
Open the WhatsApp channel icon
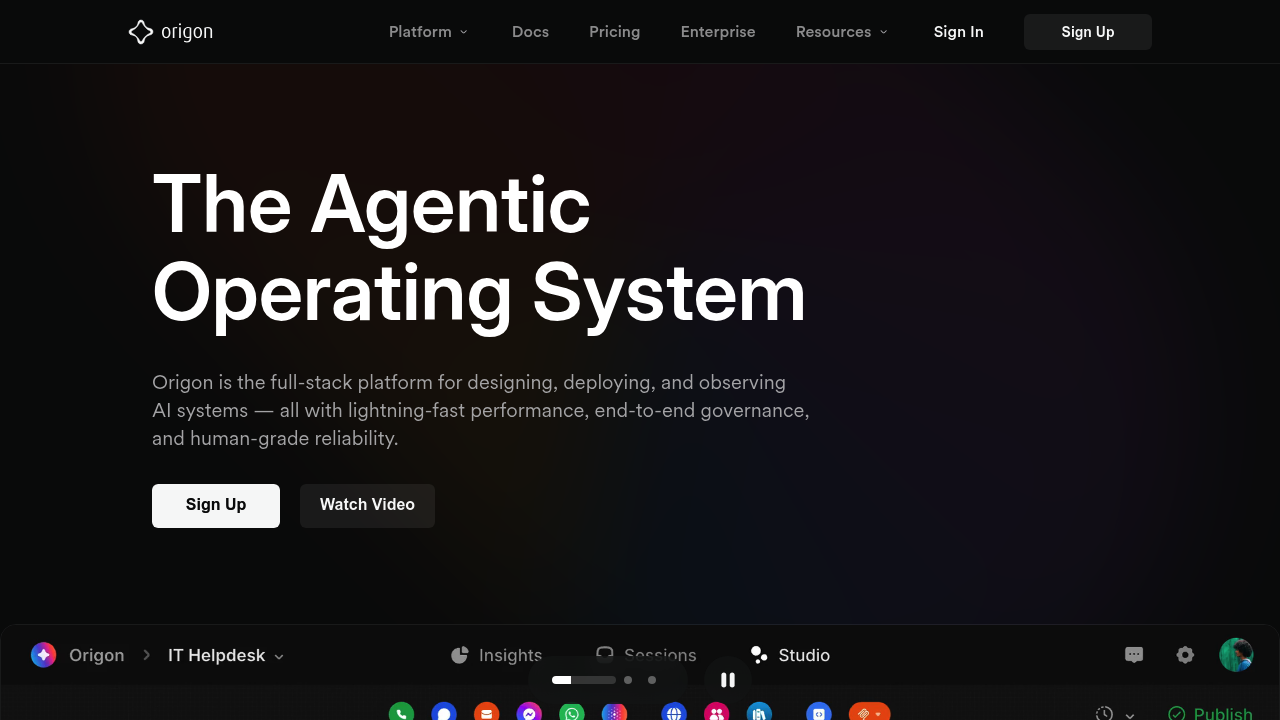click(571, 712)
